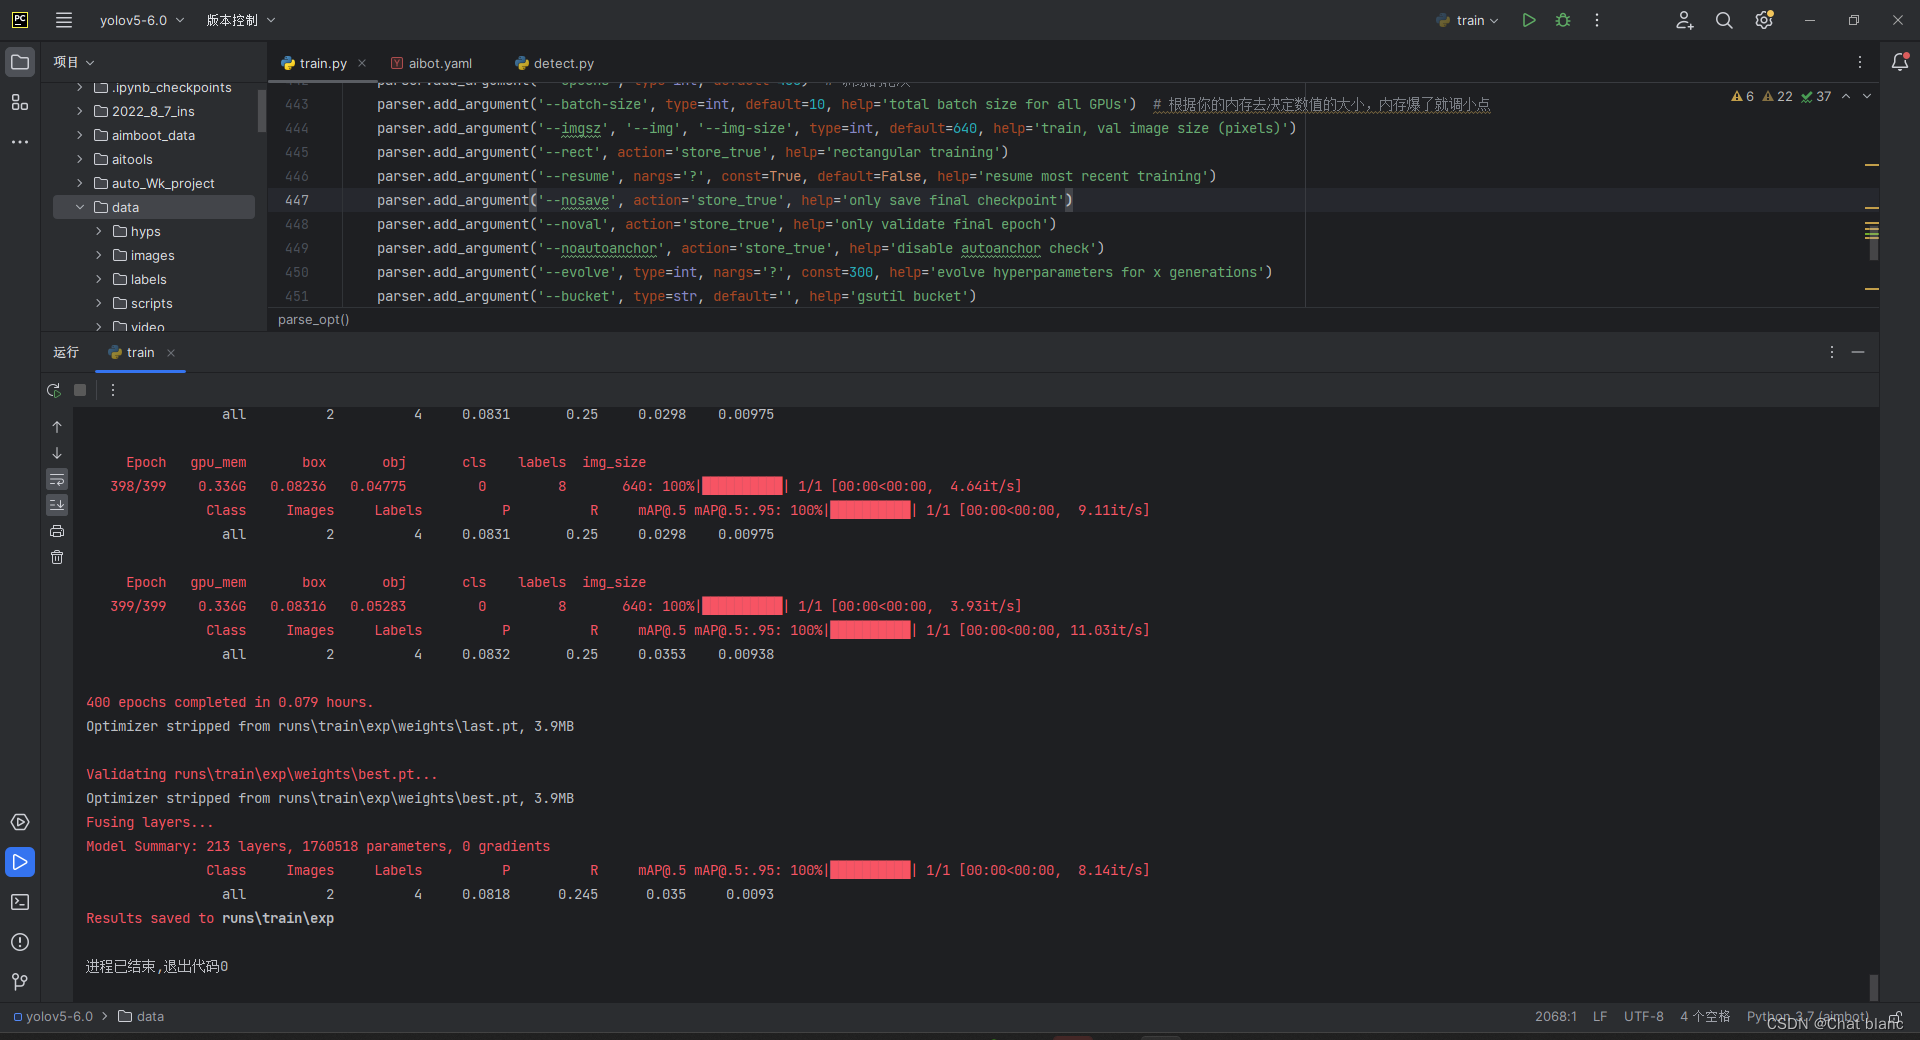Open more run actions menu
The width and height of the screenshot is (1920, 1040).
[x=1597, y=20]
